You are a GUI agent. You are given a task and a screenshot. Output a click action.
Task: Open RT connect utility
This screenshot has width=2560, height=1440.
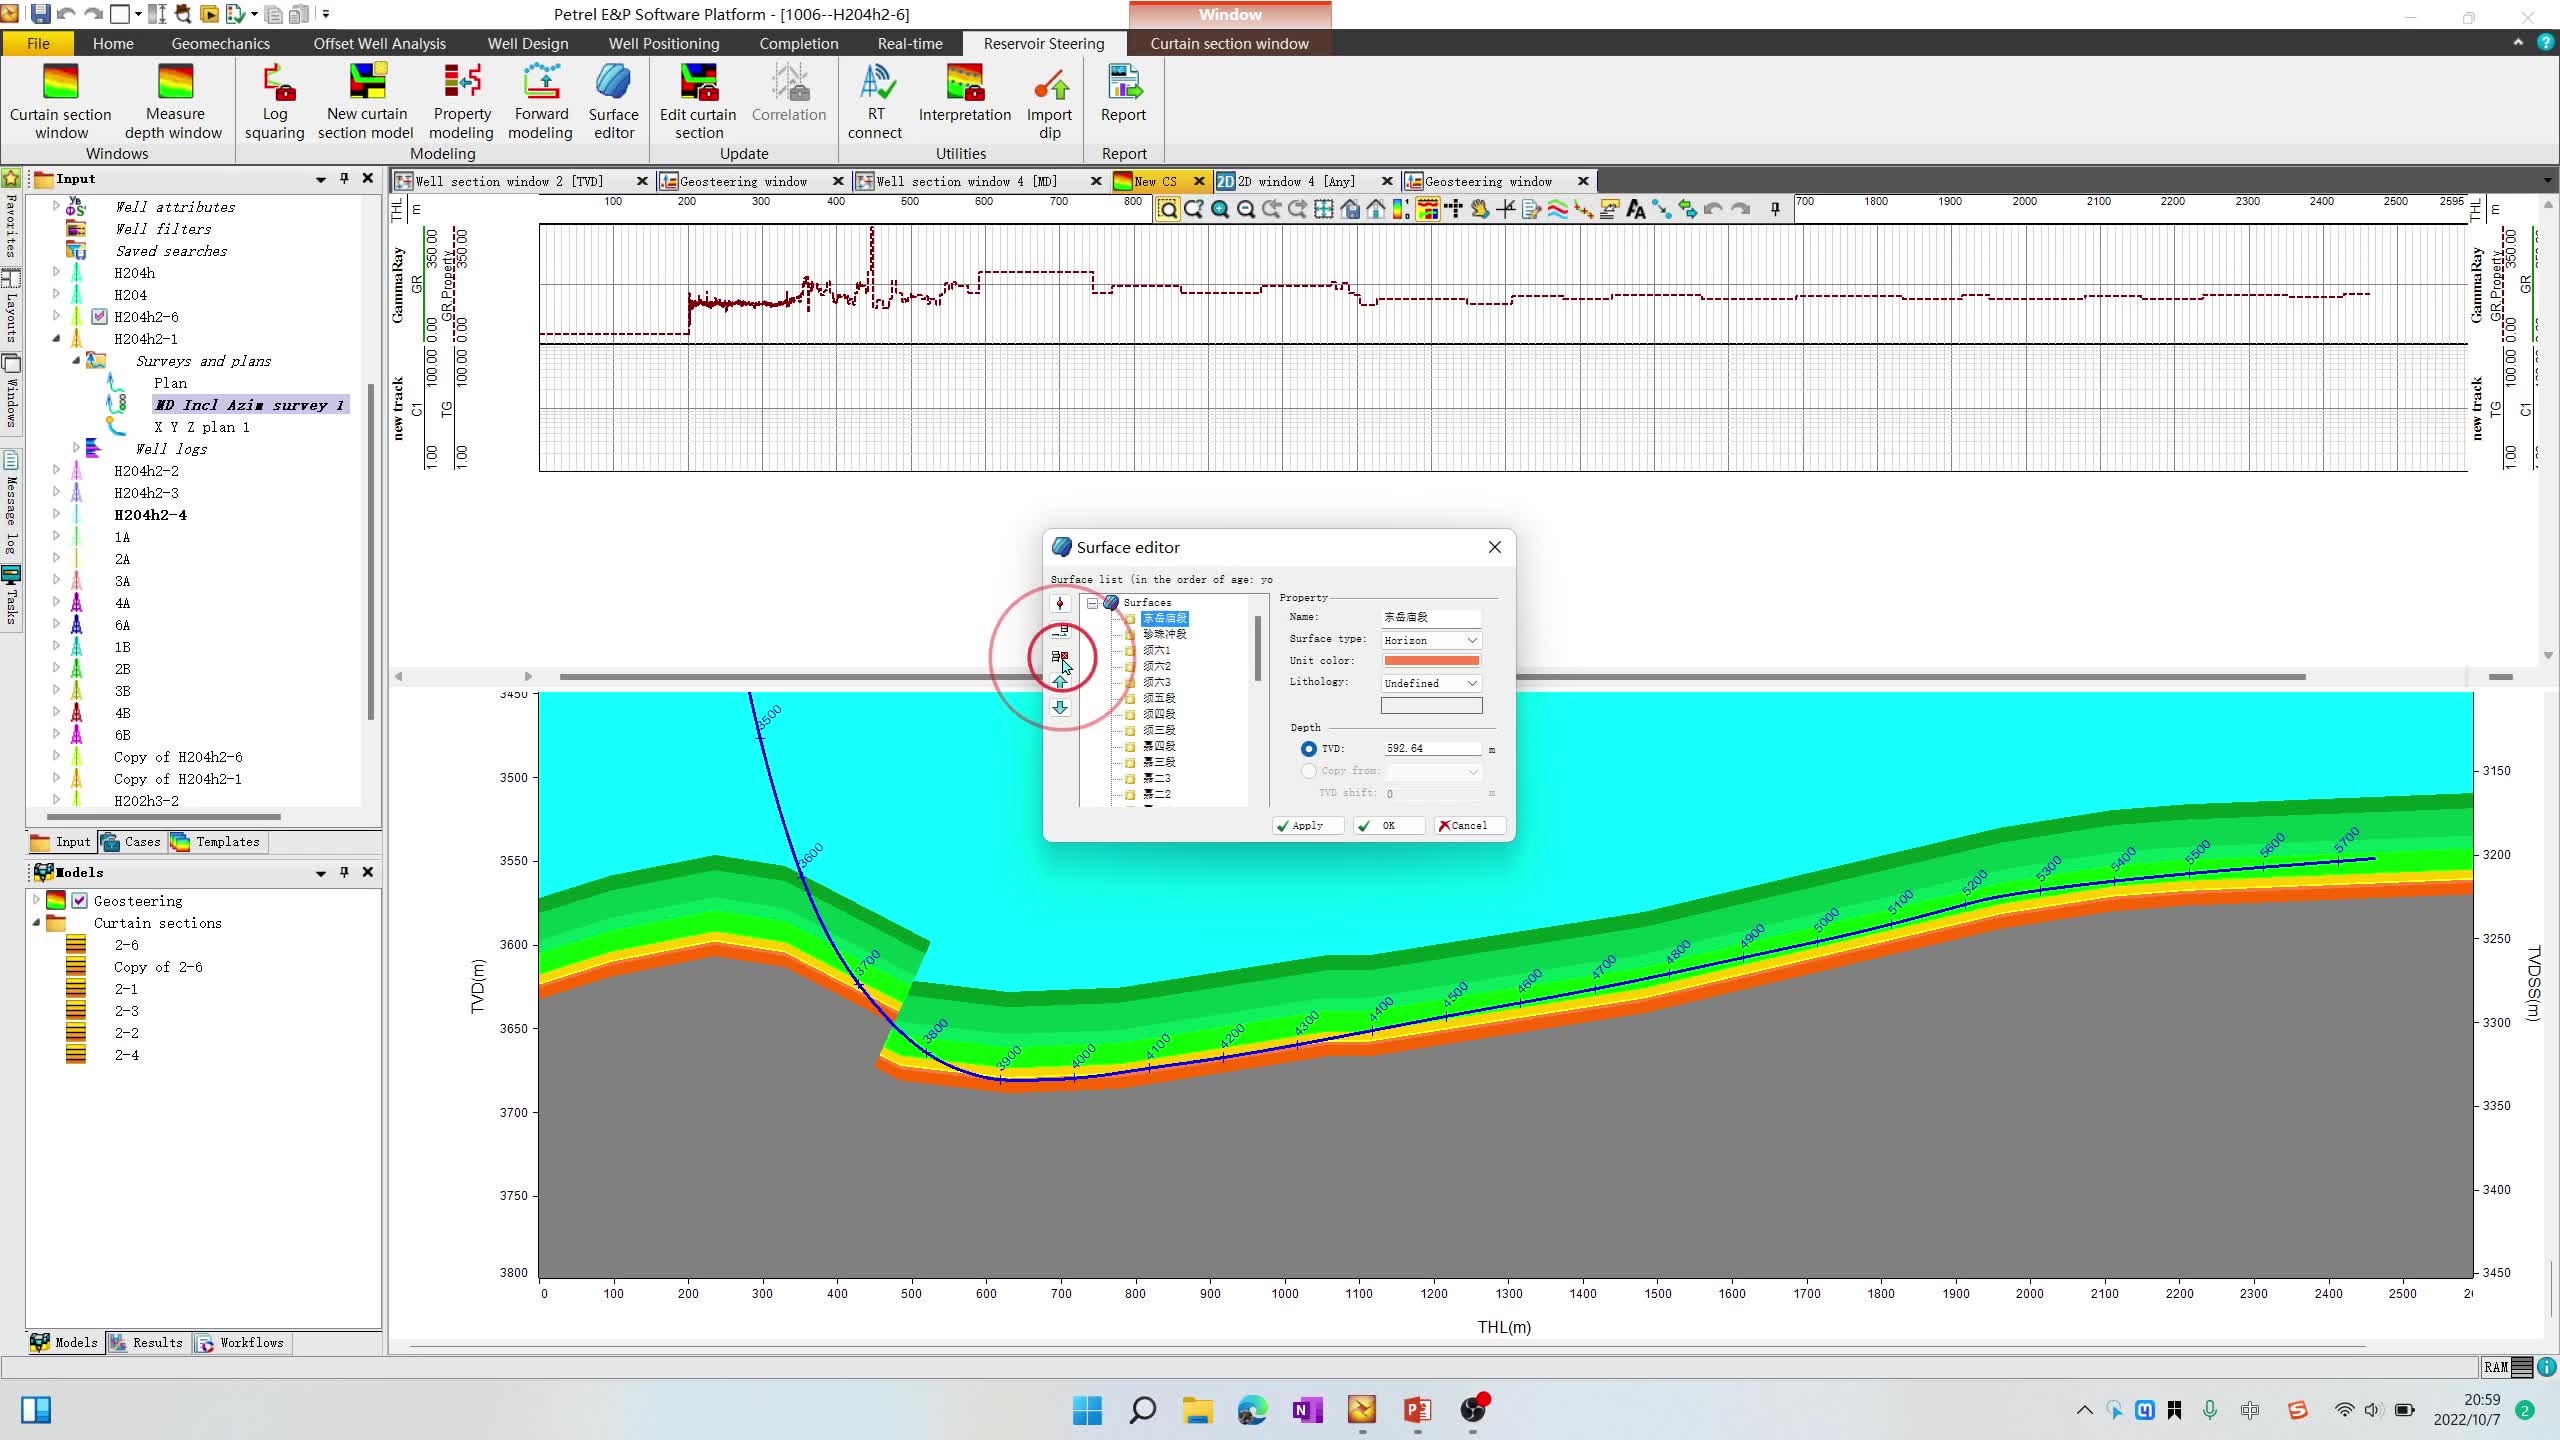pyautogui.click(x=875, y=101)
